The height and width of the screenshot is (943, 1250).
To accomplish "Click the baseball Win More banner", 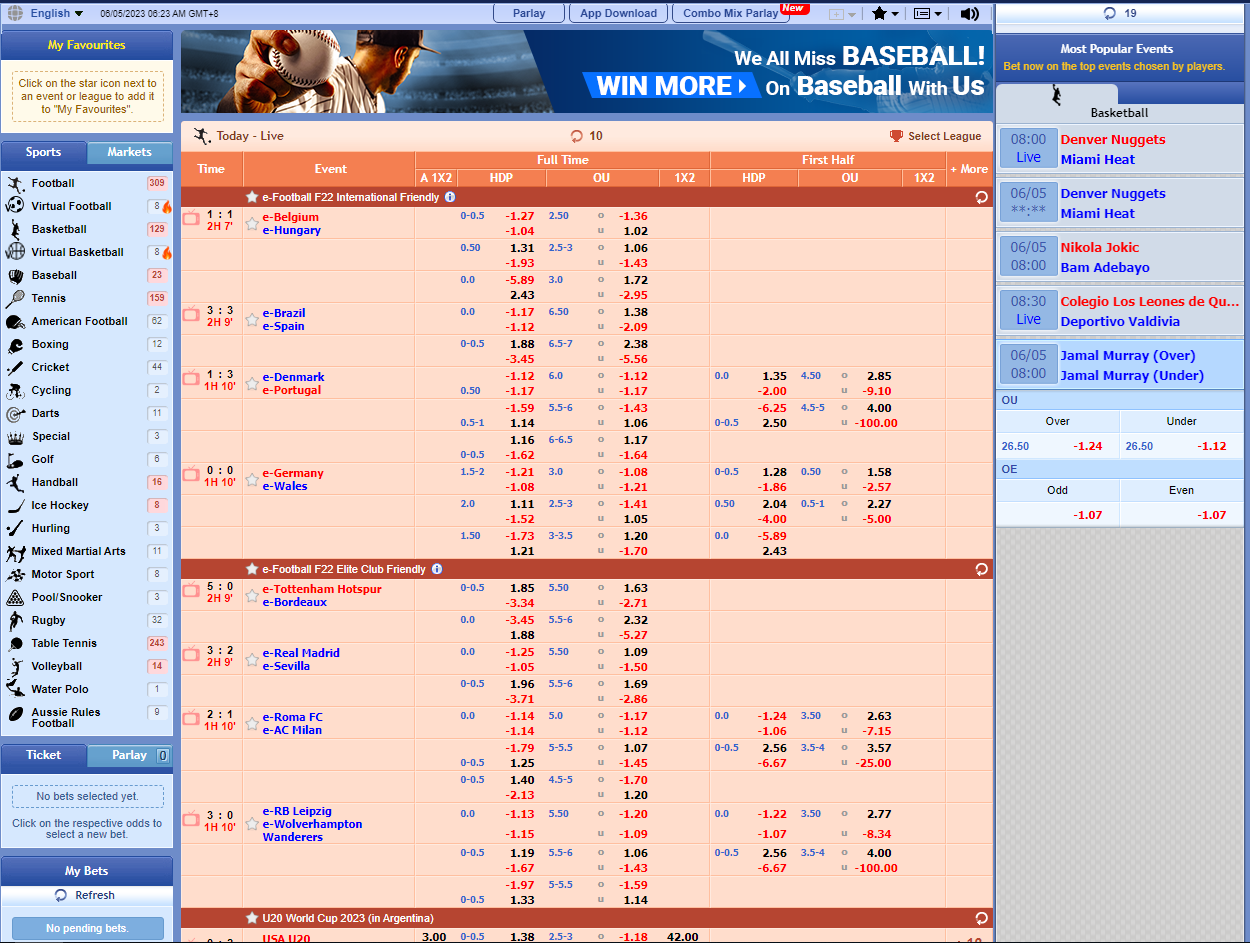I will pos(587,71).
